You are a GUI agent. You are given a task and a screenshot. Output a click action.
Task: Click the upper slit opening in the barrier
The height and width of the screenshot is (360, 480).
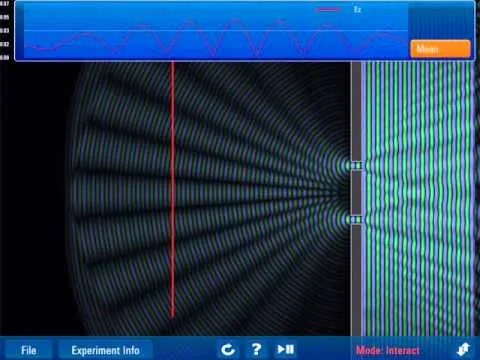click(x=356, y=165)
